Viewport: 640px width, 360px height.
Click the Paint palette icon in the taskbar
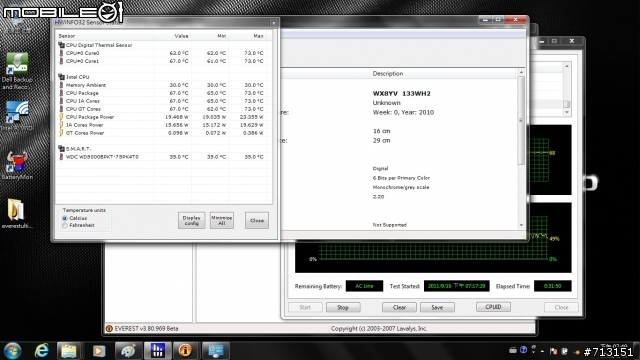(128, 351)
